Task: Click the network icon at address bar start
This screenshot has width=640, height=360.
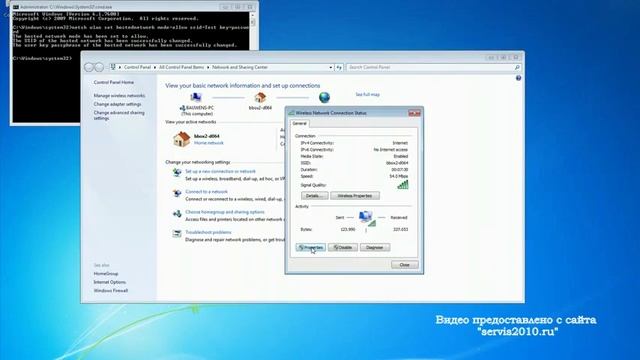Action: (113, 67)
